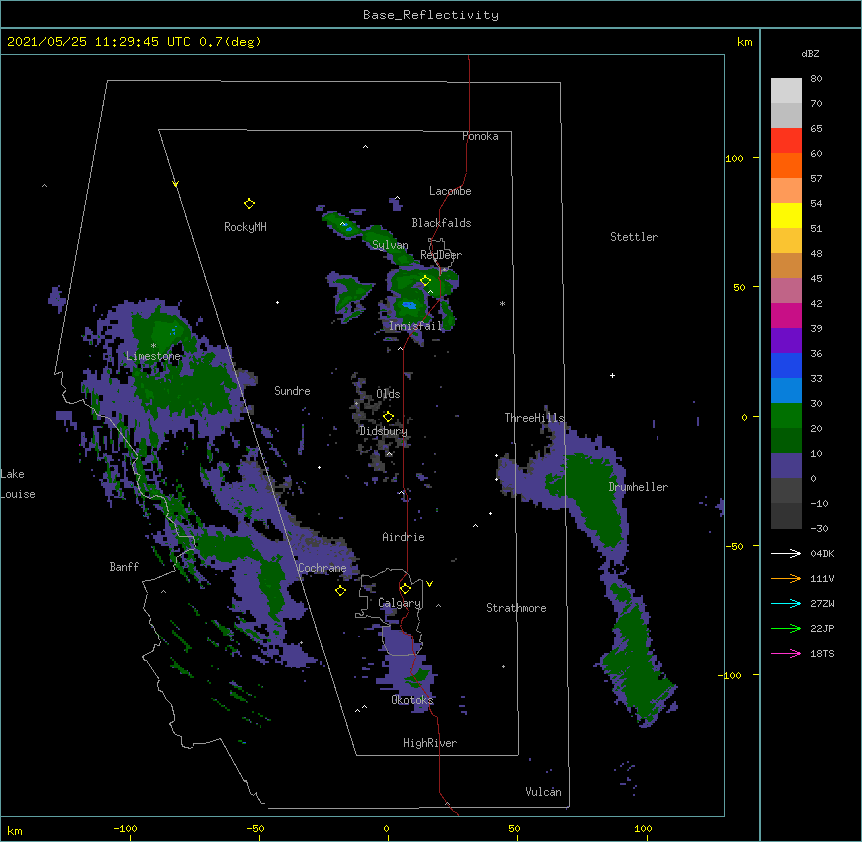Select the Stettler label
Image resolution: width=862 pixels, height=842 pixels.
(x=634, y=237)
